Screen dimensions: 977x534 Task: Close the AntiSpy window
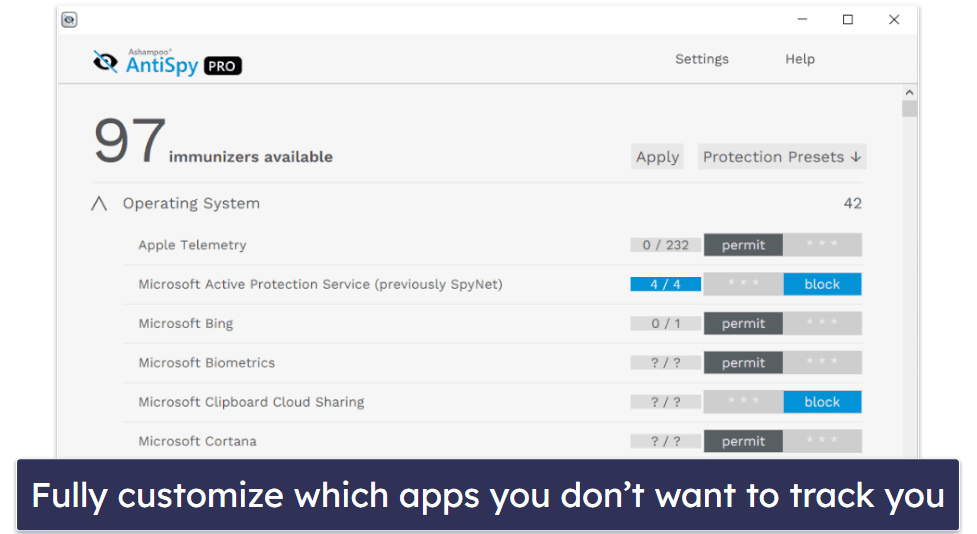coord(894,20)
